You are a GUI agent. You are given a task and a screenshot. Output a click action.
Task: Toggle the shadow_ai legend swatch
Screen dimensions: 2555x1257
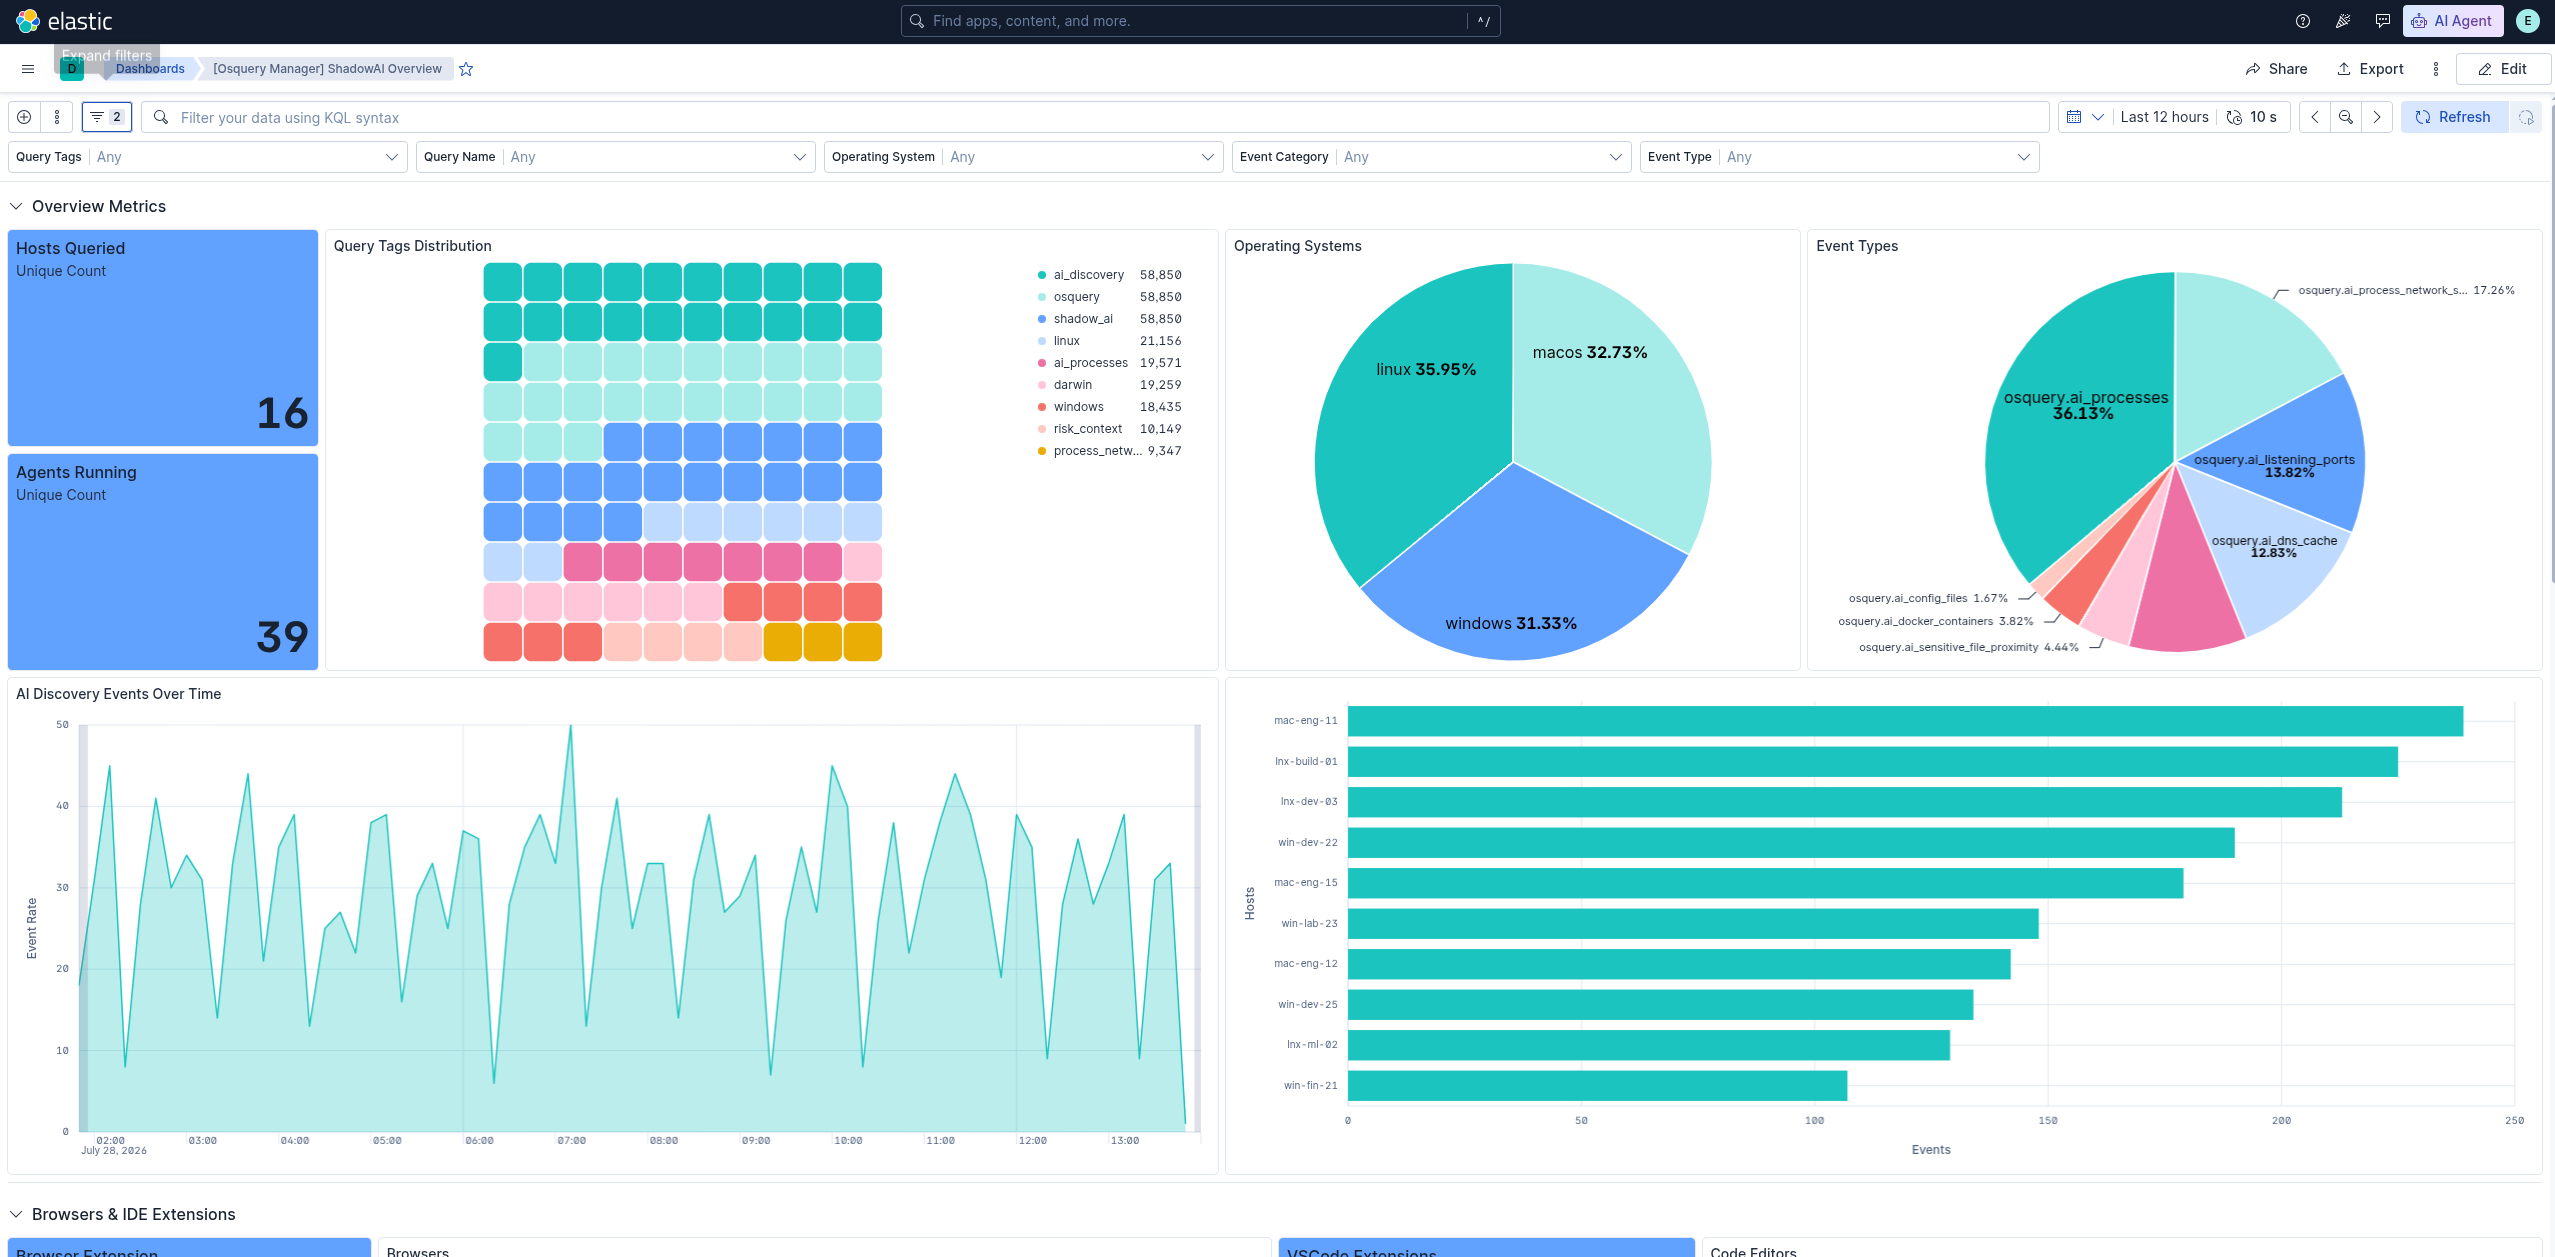[x=1042, y=319]
